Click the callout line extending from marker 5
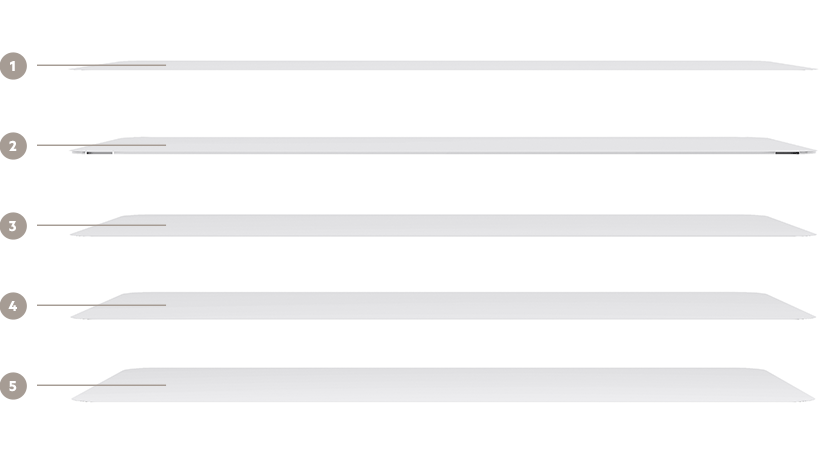Viewport: 820px width, 461px height. [x=101, y=385]
